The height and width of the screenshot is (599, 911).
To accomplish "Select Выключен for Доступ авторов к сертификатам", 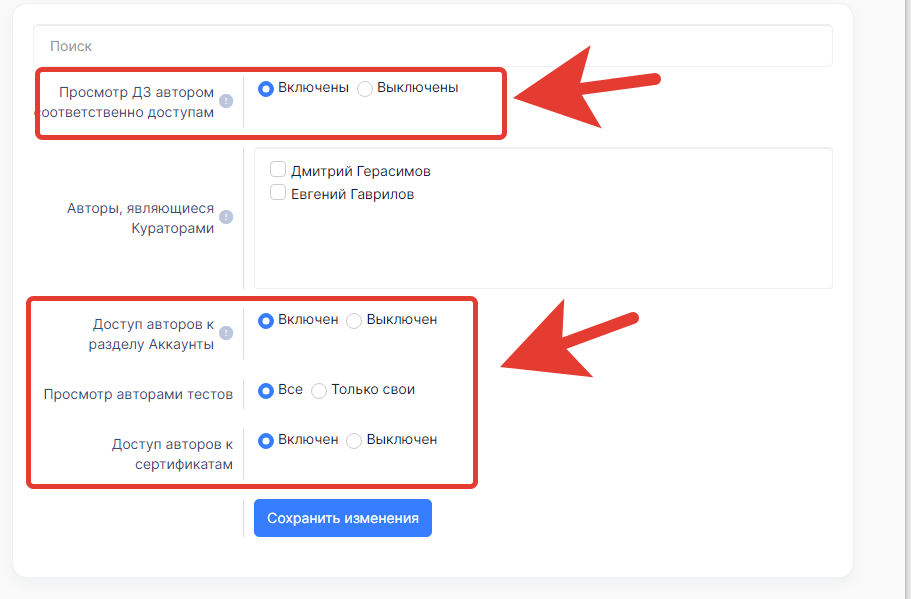I will (354, 441).
